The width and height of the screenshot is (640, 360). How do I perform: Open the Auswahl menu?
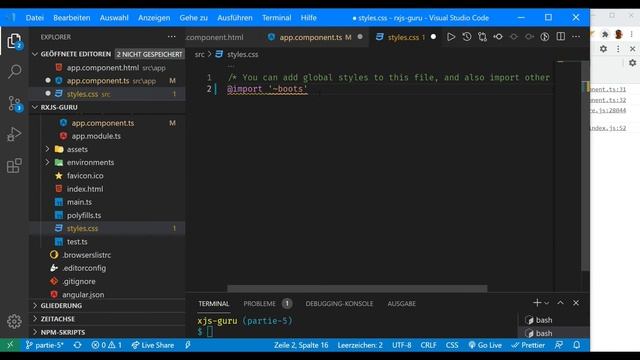[x=114, y=18]
